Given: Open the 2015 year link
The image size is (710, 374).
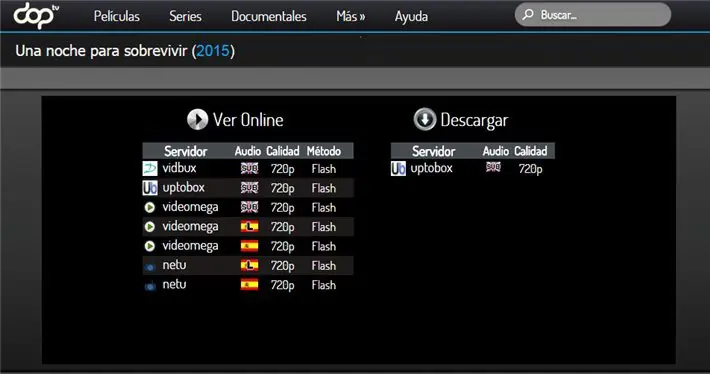Looking at the screenshot, I should click(x=213, y=51).
